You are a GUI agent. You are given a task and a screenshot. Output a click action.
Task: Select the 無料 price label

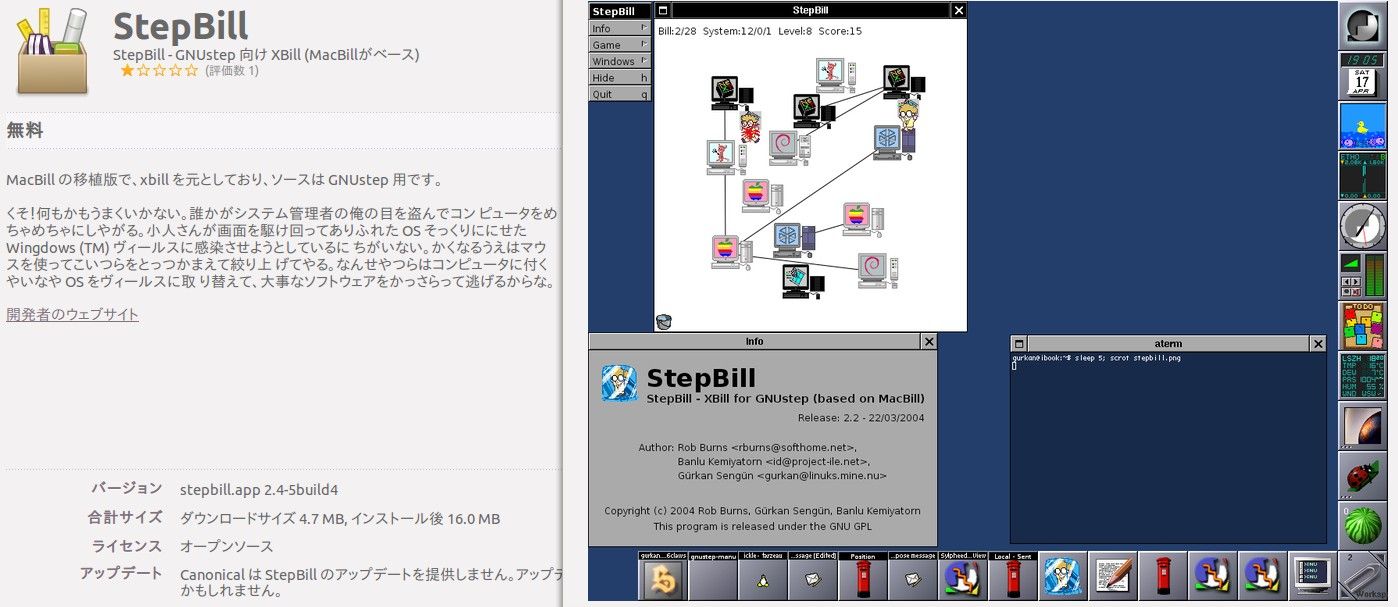[25, 130]
